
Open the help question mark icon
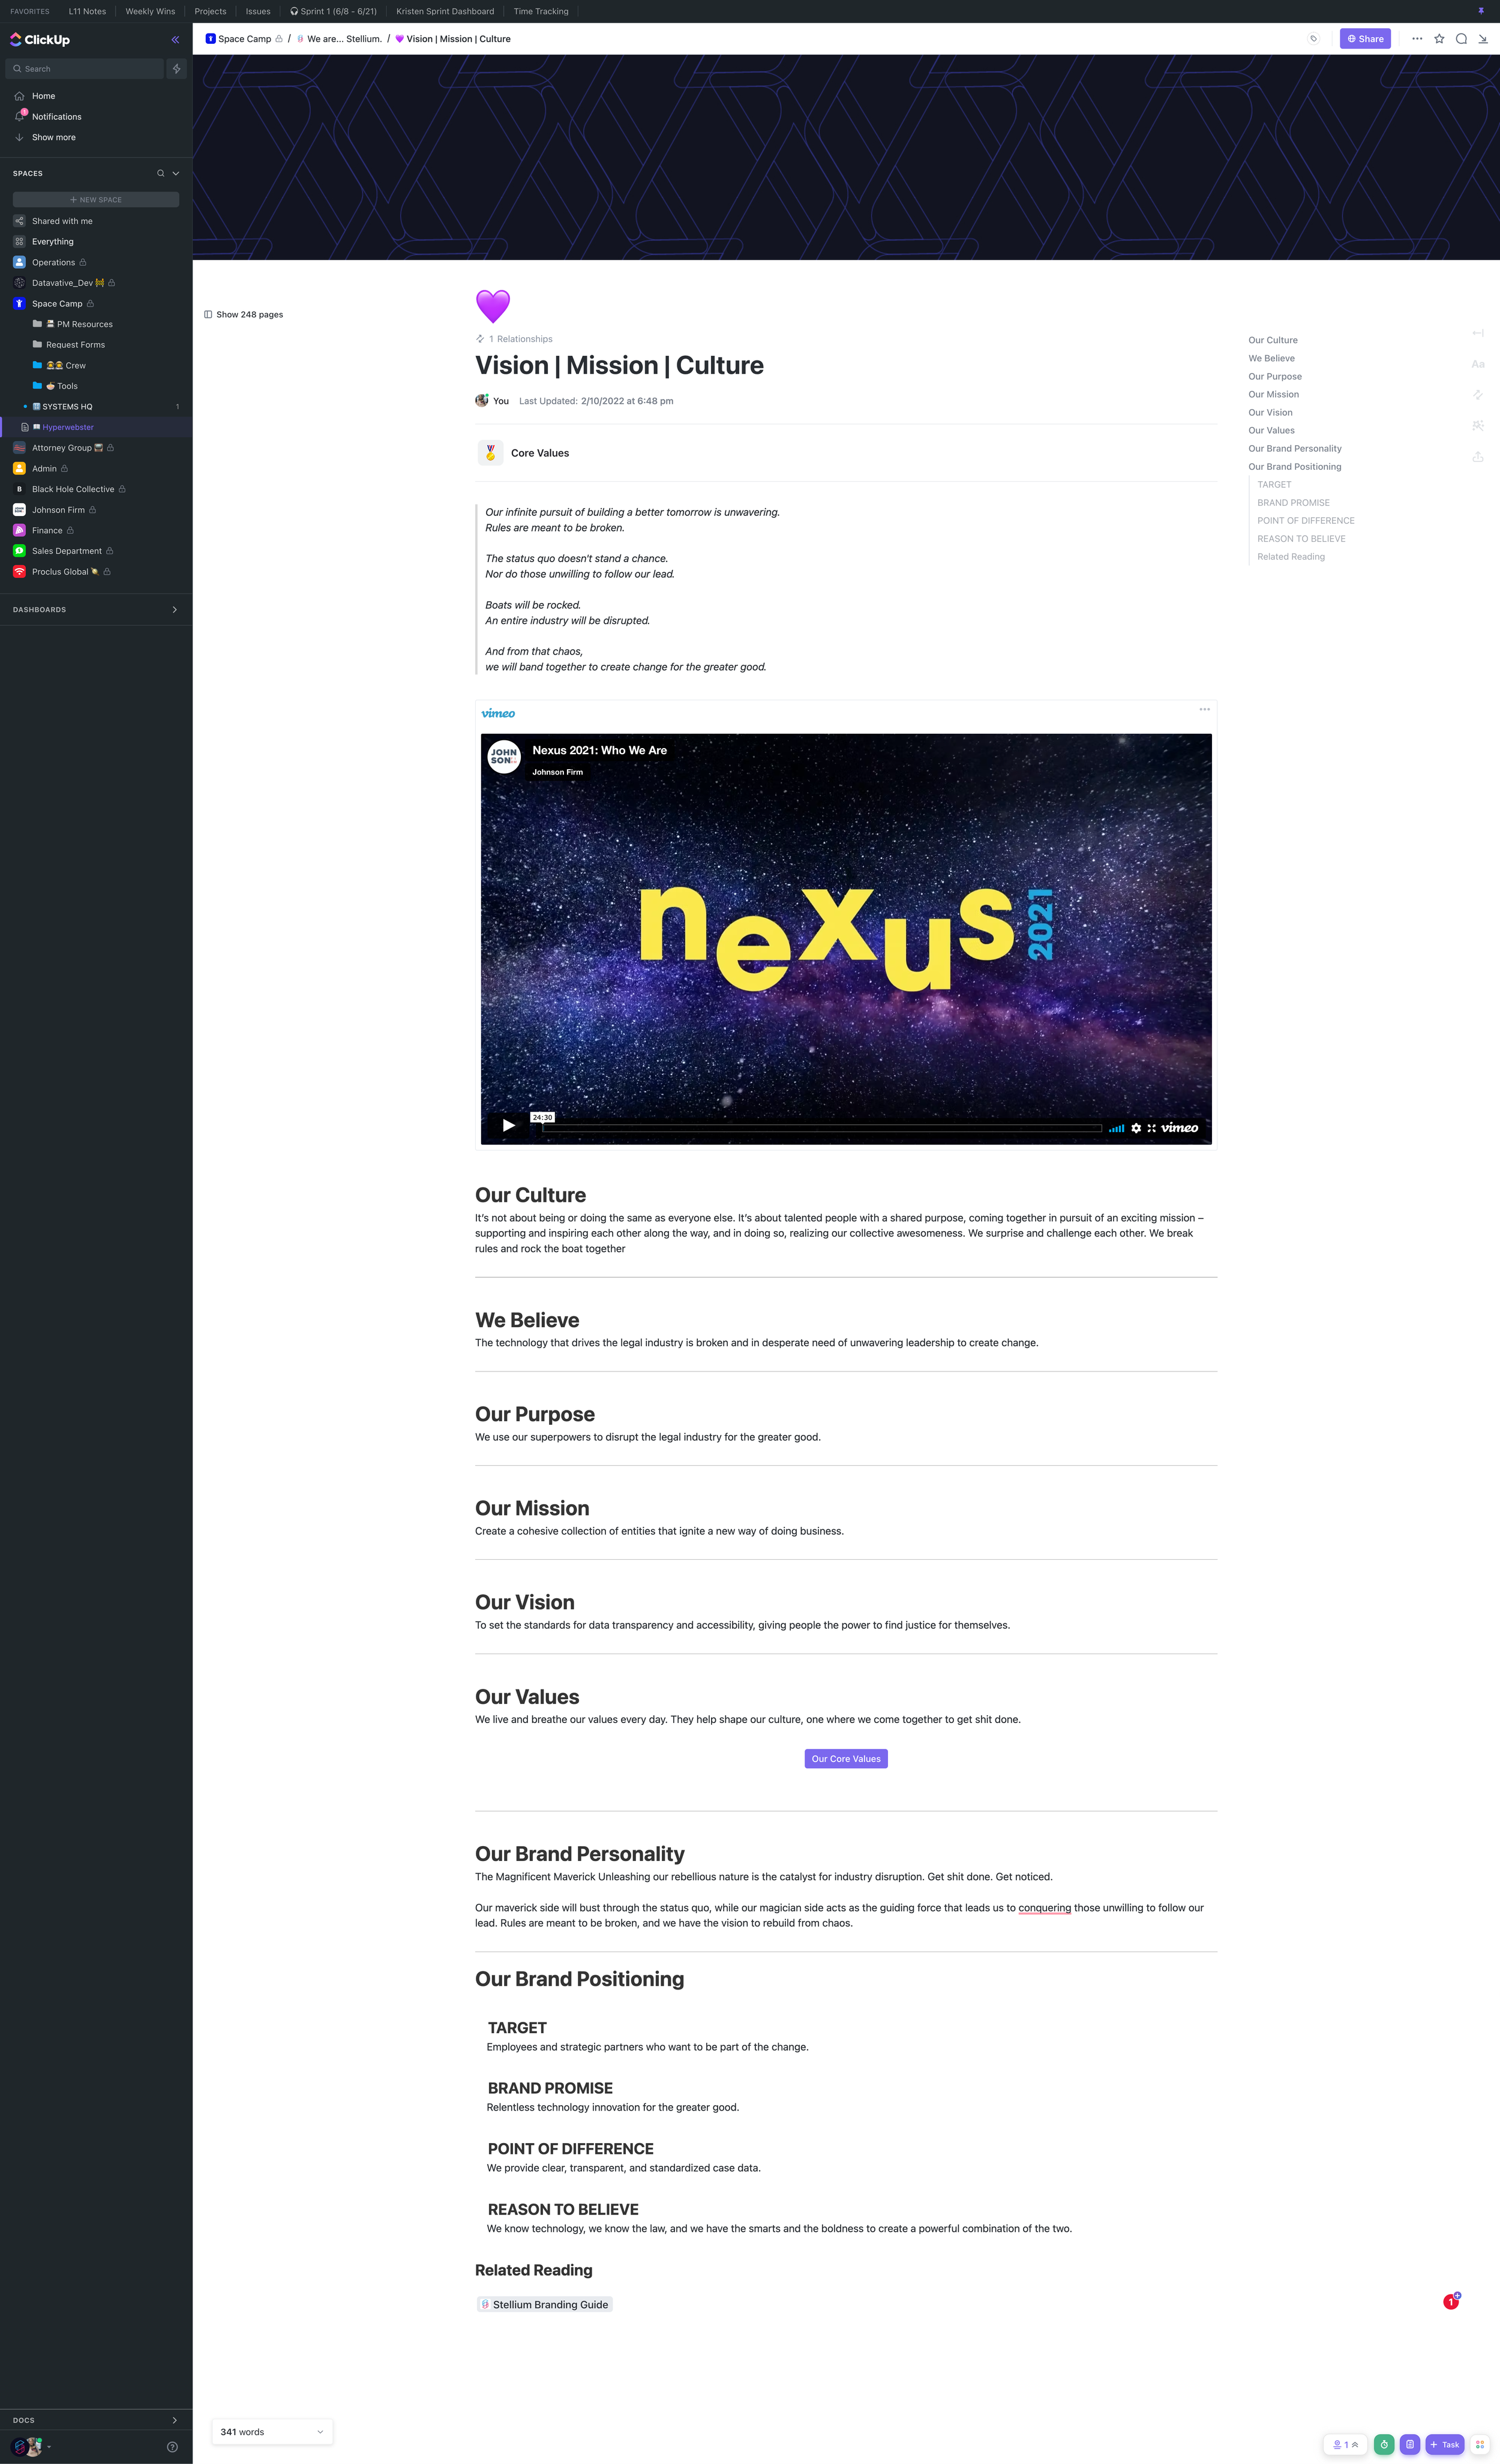pyautogui.click(x=172, y=2447)
